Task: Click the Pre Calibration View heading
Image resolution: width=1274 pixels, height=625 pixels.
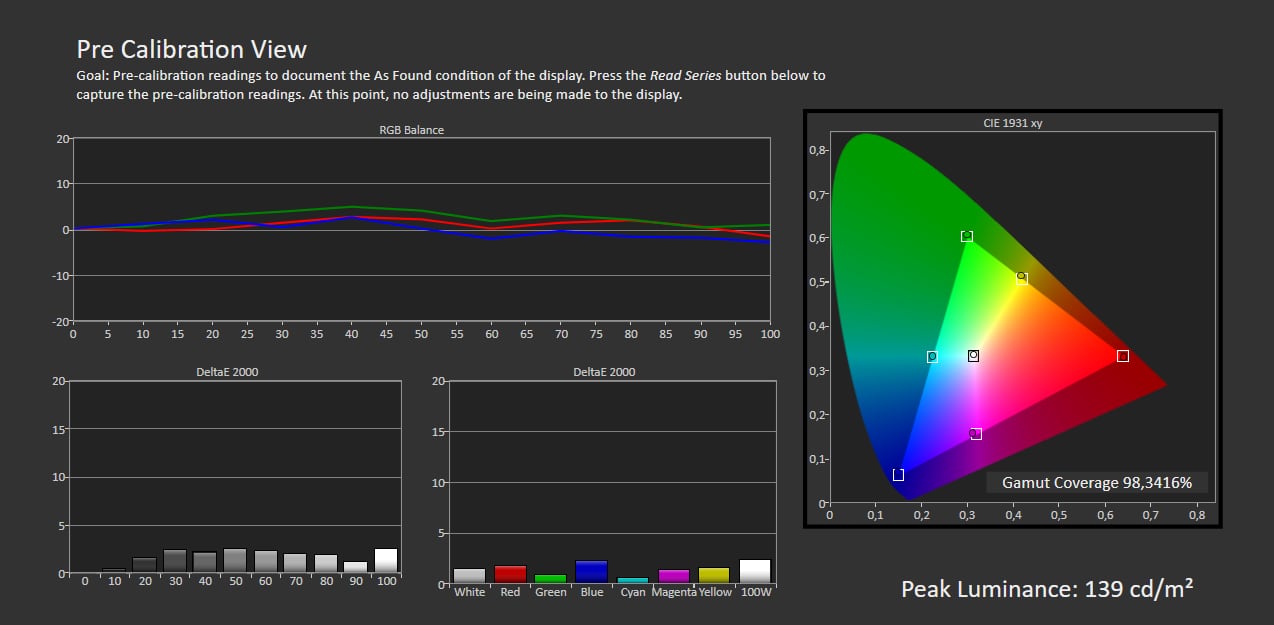Action: click(192, 48)
